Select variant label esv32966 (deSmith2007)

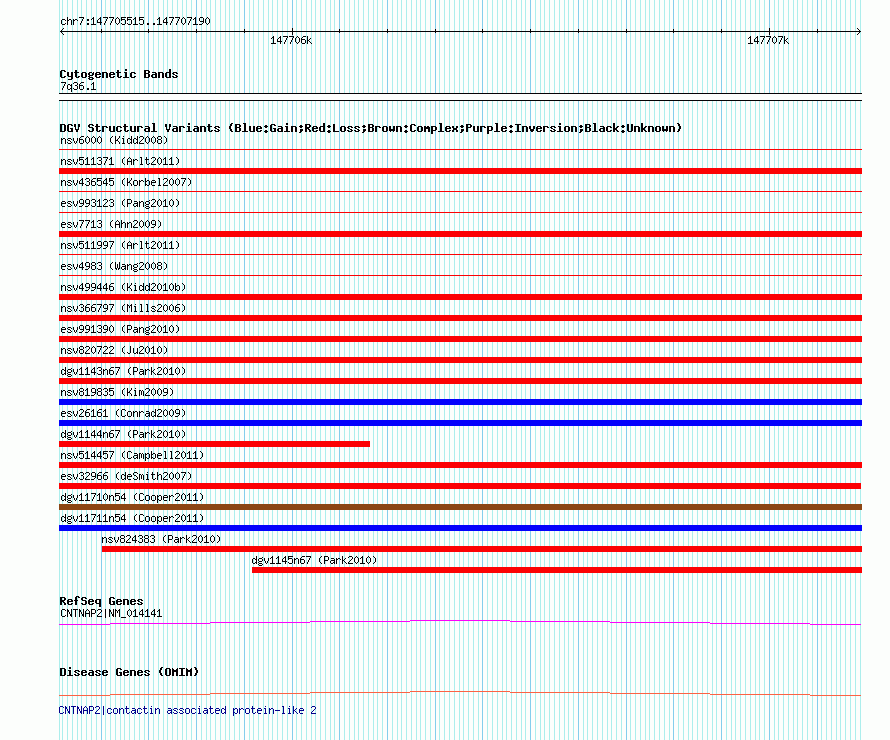pyautogui.click(x=126, y=476)
